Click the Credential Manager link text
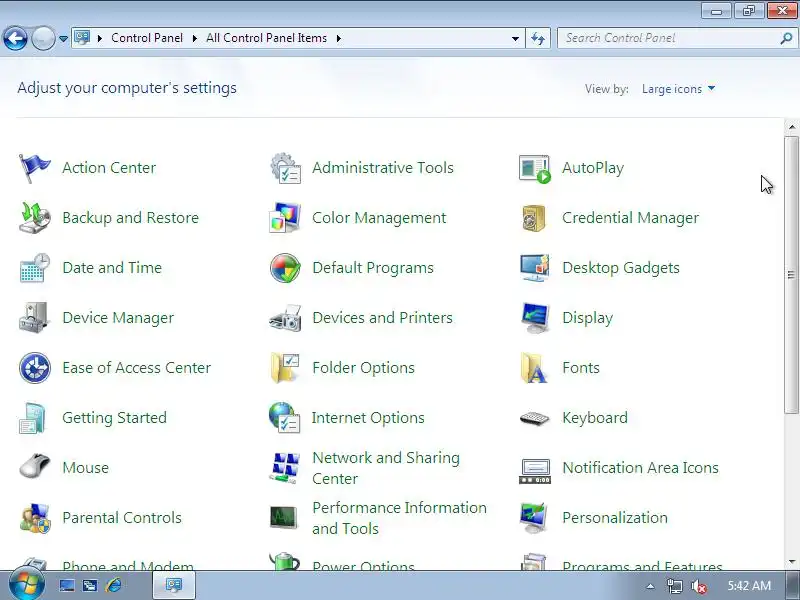 (x=631, y=218)
